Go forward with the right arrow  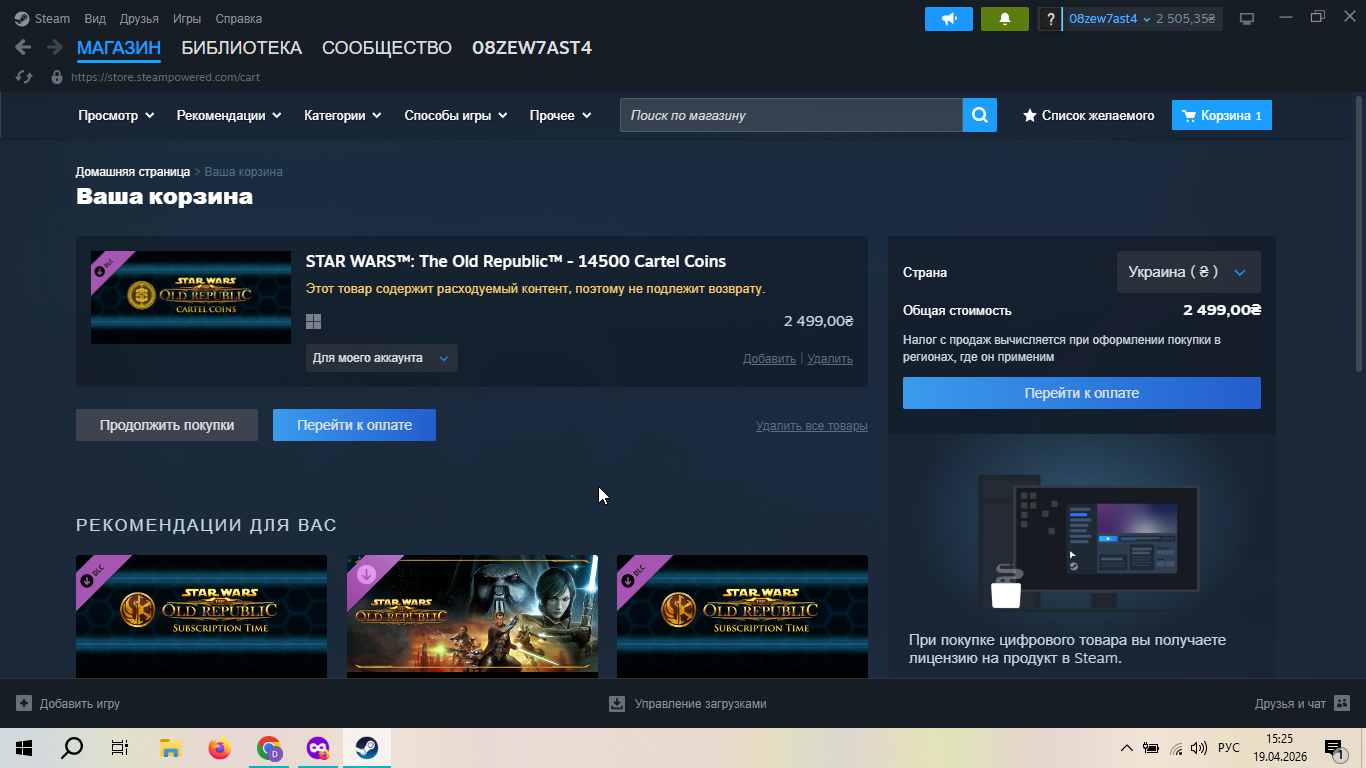[x=54, y=47]
